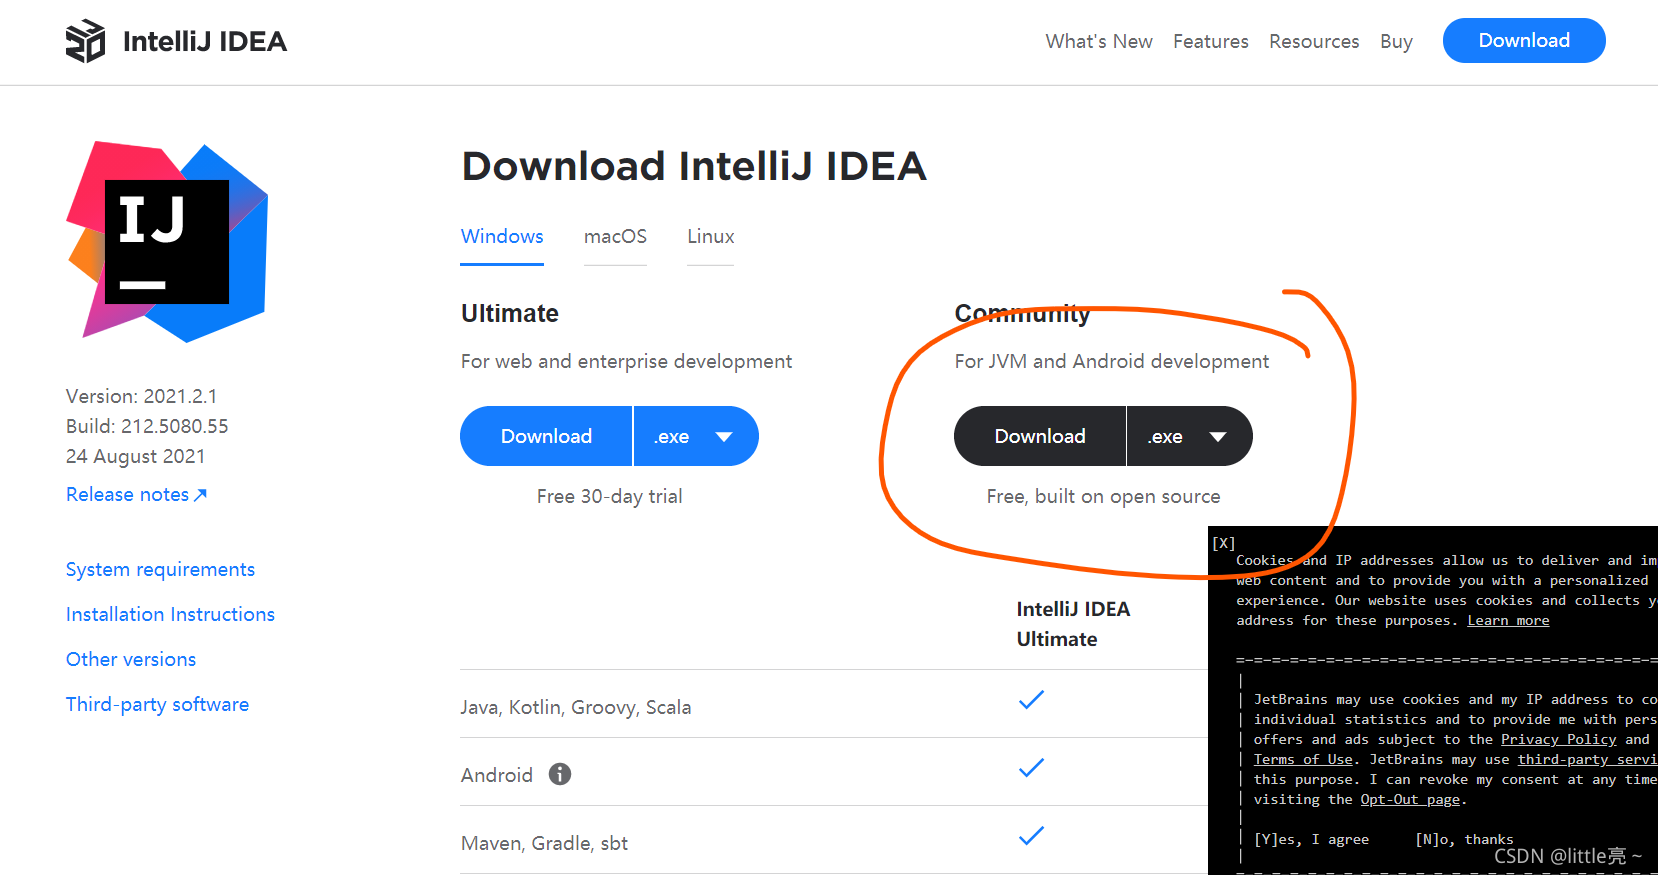Open the Opt-Out page link
Screen dimensions: 1658x875
click(1410, 799)
